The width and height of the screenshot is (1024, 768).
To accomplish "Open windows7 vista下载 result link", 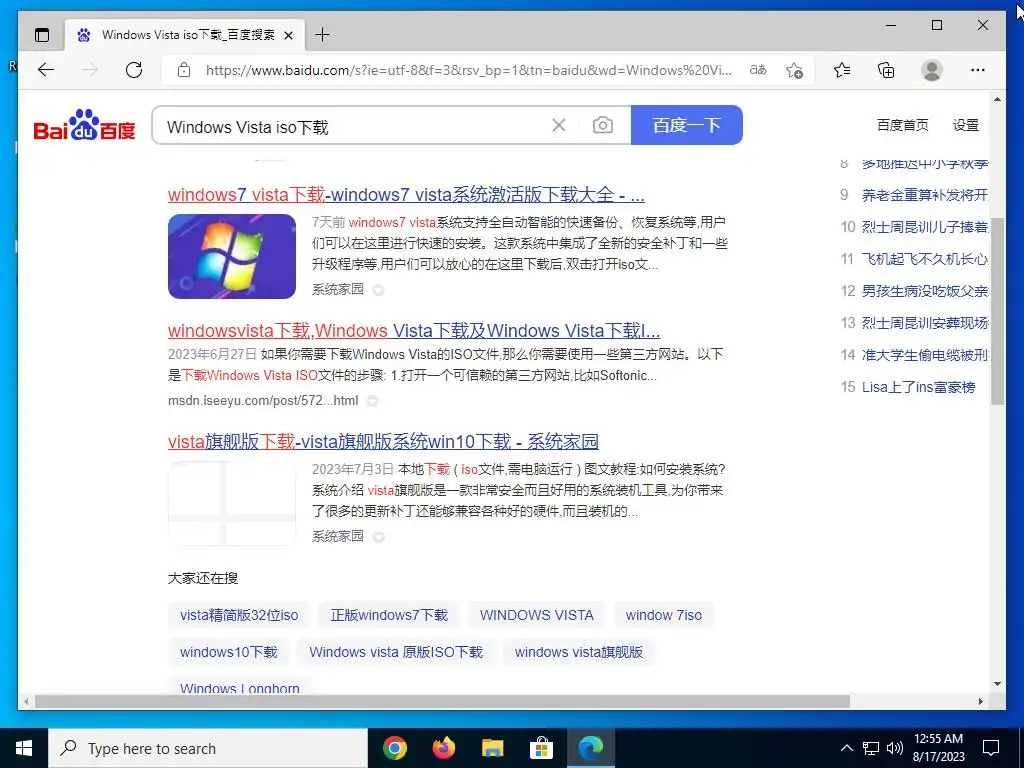I will click(406, 195).
